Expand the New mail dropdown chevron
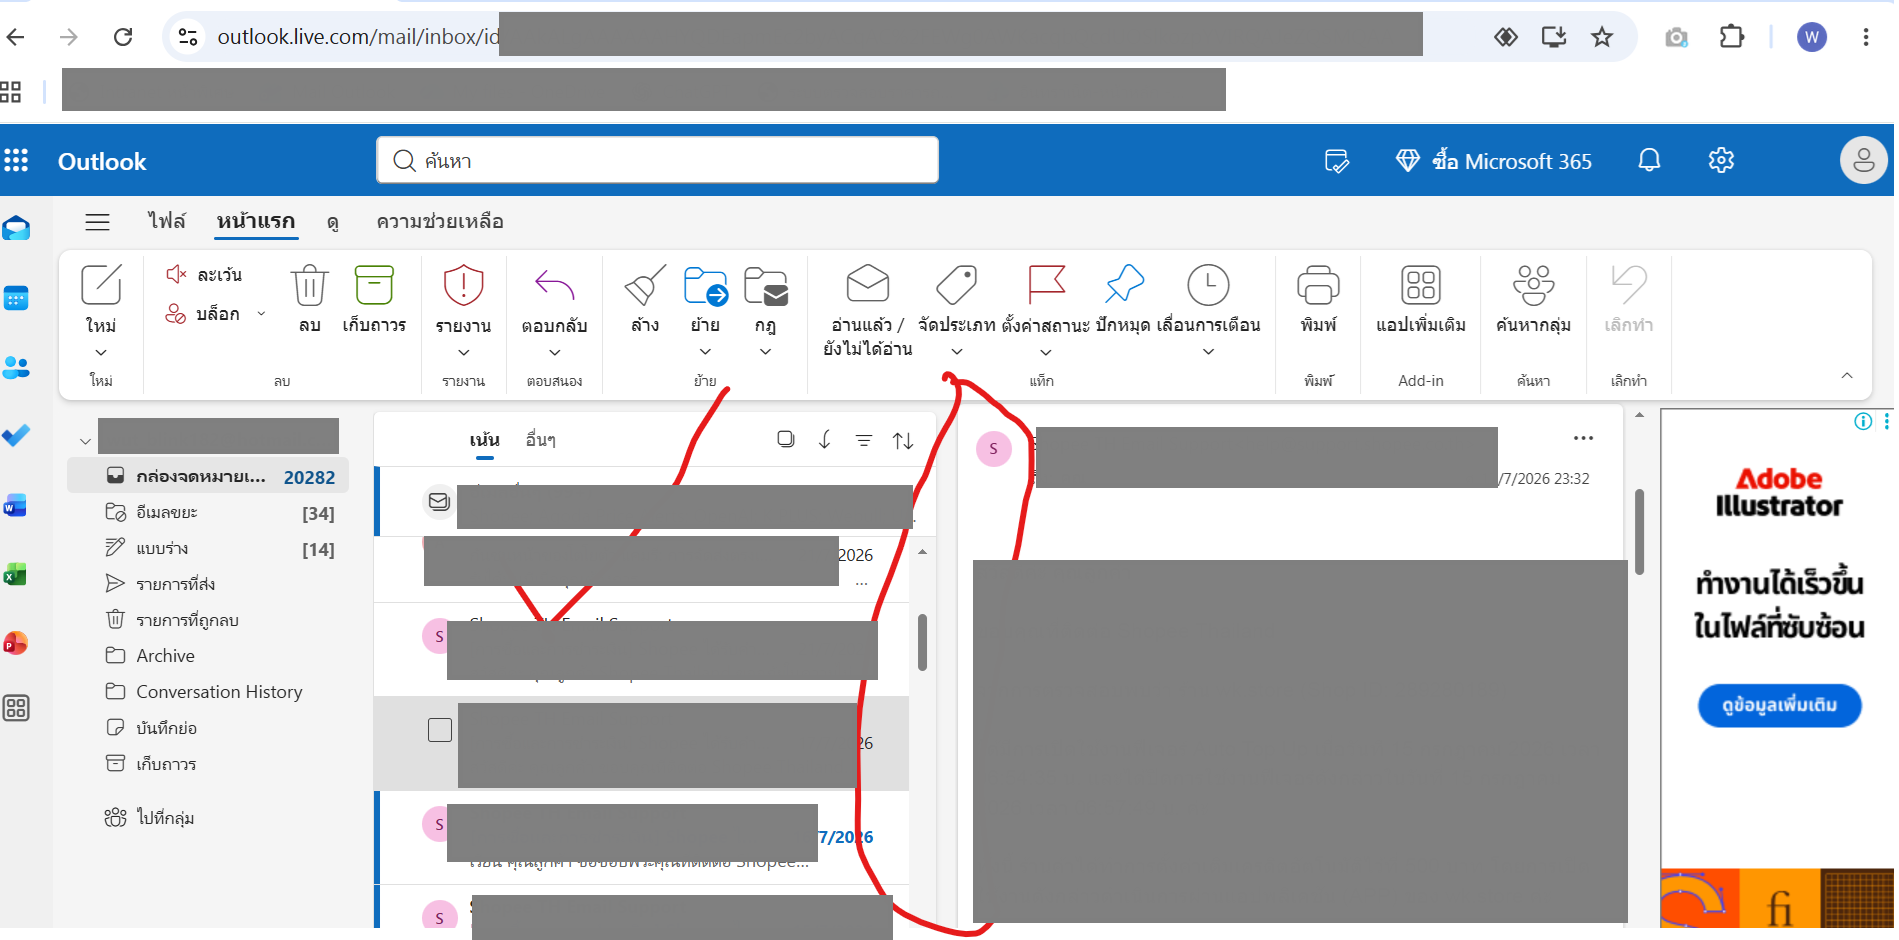The image size is (1899, 940). (101, 353)
